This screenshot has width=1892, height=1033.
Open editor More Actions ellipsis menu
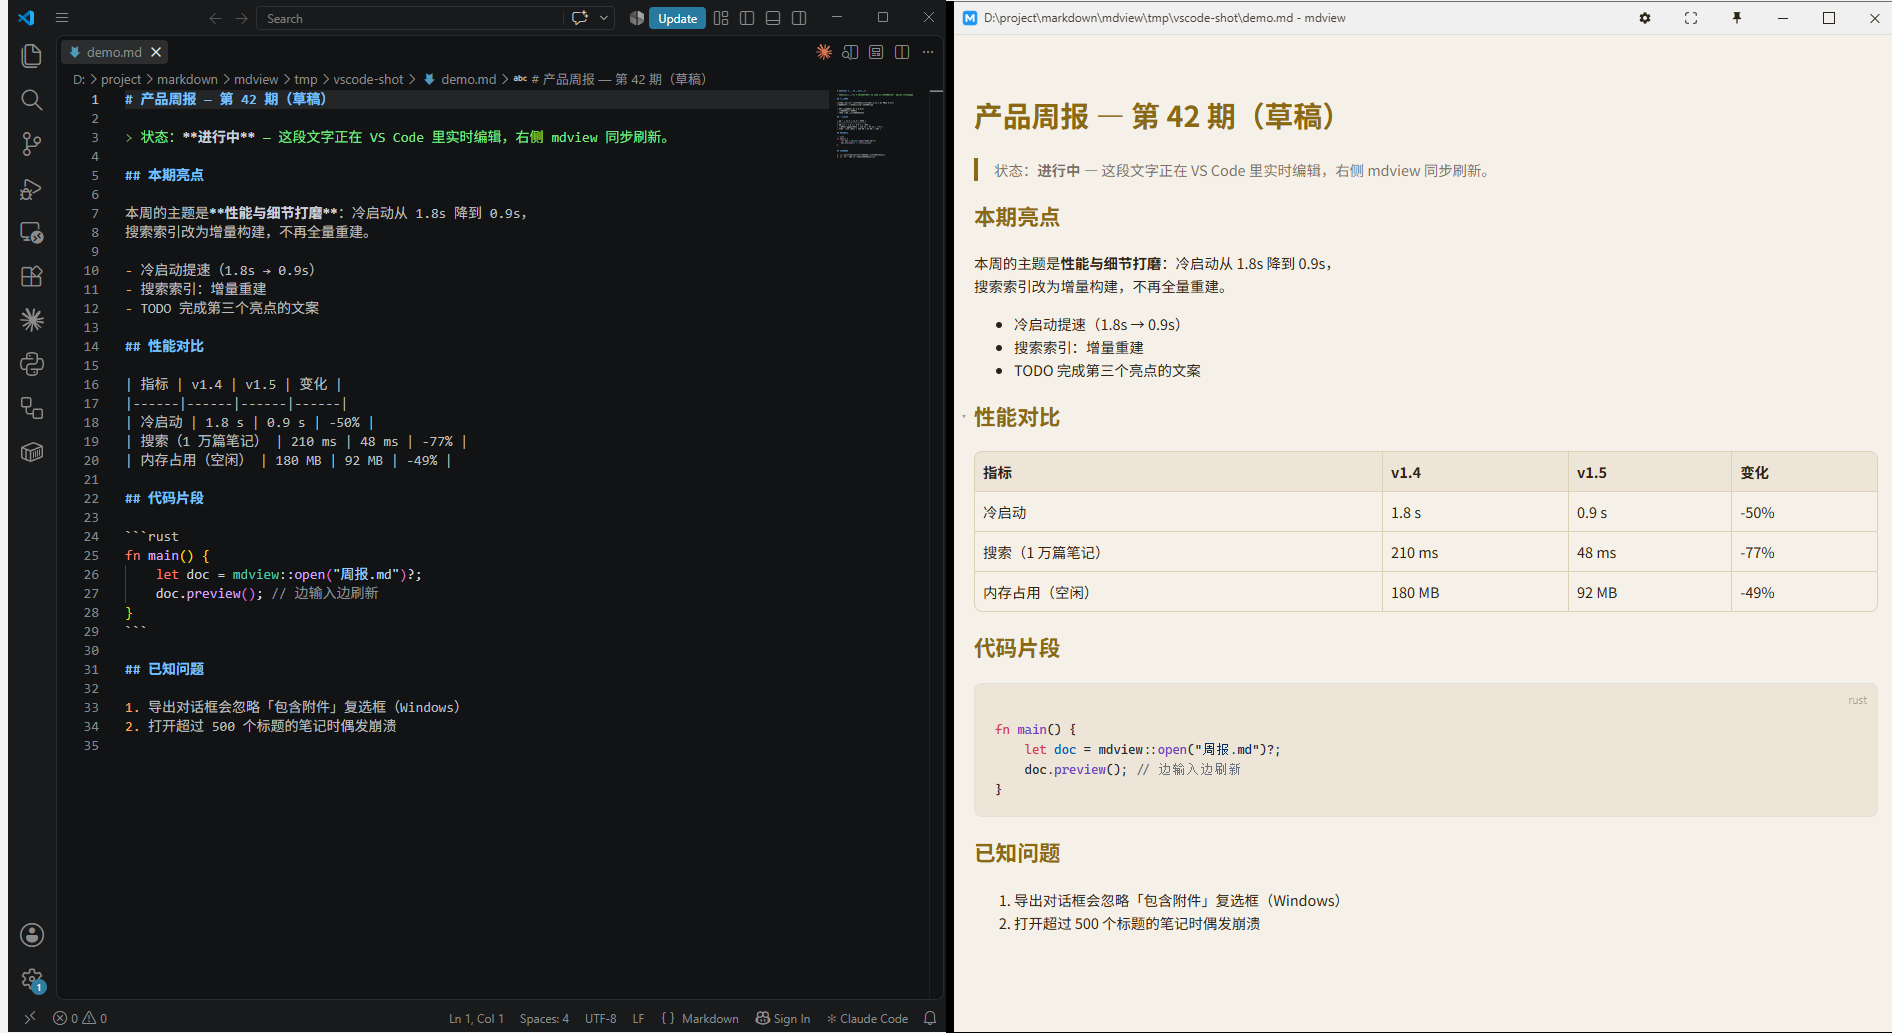928,52
